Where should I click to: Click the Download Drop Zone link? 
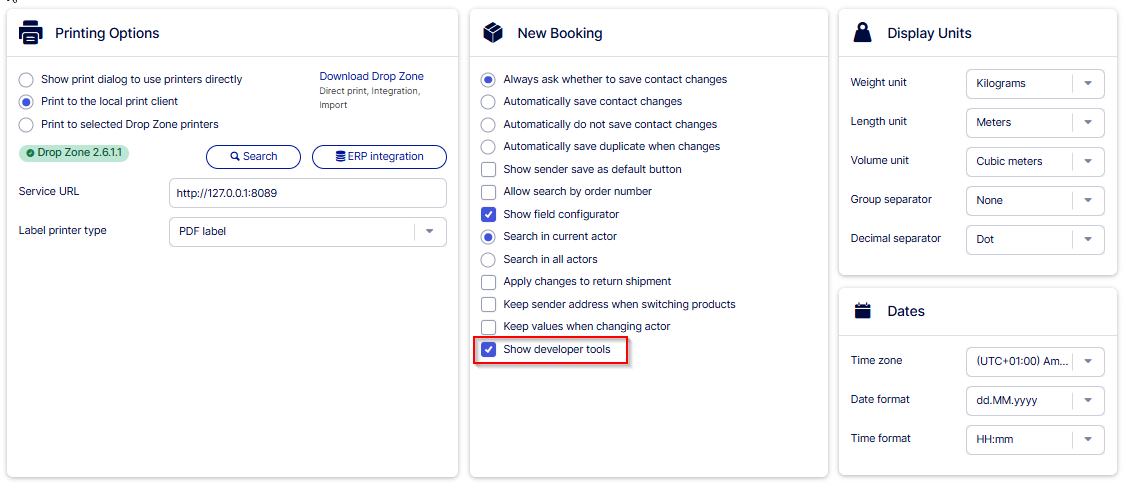coord(371,76)
